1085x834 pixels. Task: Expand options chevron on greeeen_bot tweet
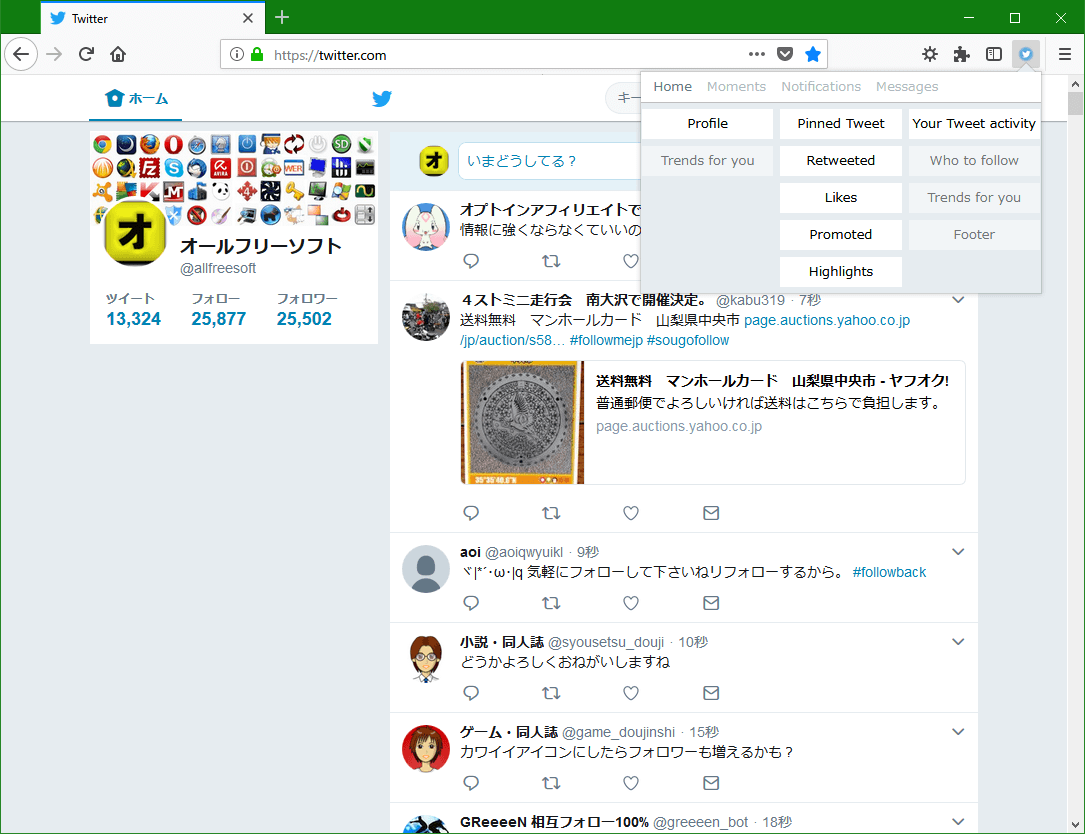(958, 822)
